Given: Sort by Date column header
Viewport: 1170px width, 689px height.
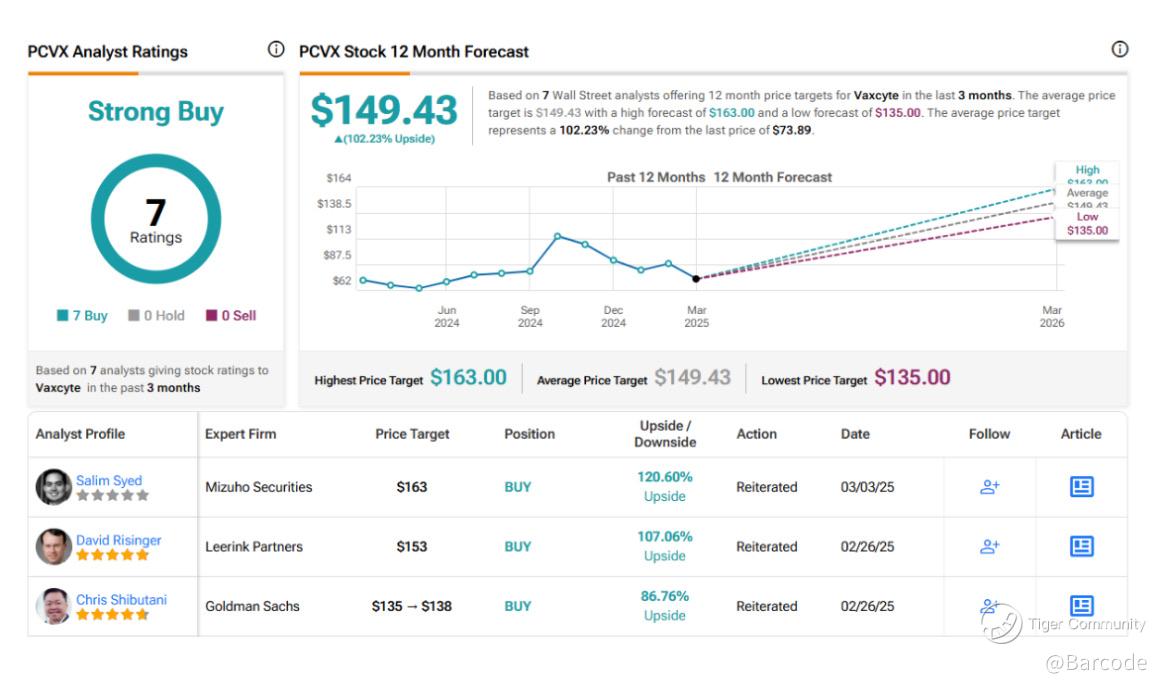Looking at the screenshot, I should coord(855,434).
